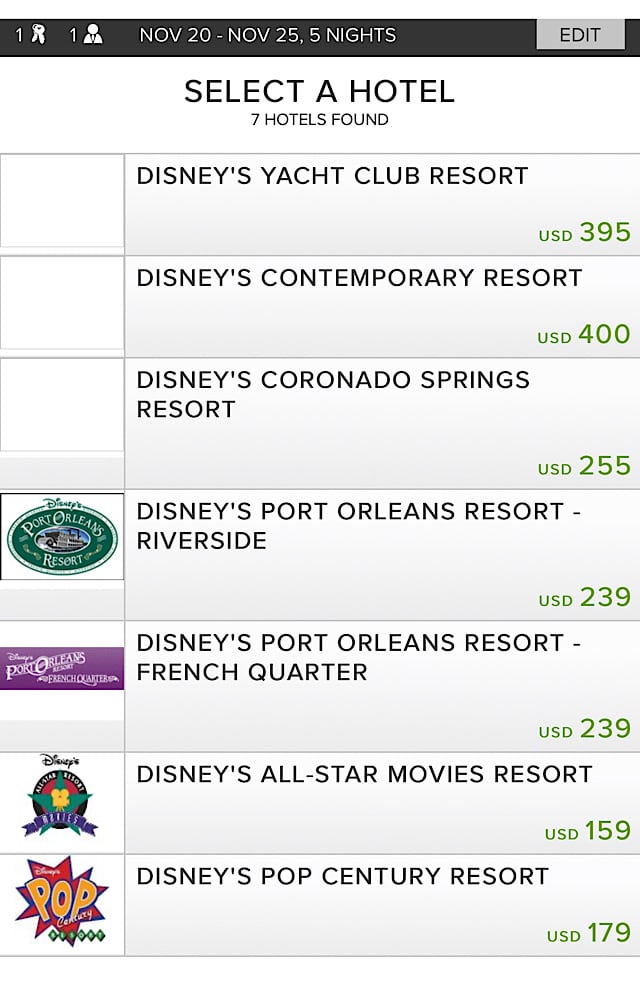Click the All-Star Movies Resort logo
This screenshot has height=1000, width=640.
61,795
